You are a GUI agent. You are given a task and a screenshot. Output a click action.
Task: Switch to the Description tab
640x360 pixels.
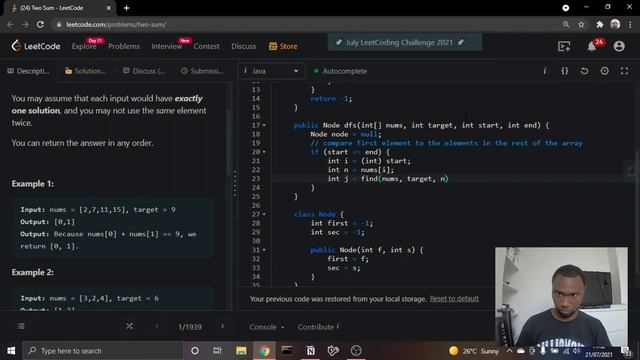29,71
